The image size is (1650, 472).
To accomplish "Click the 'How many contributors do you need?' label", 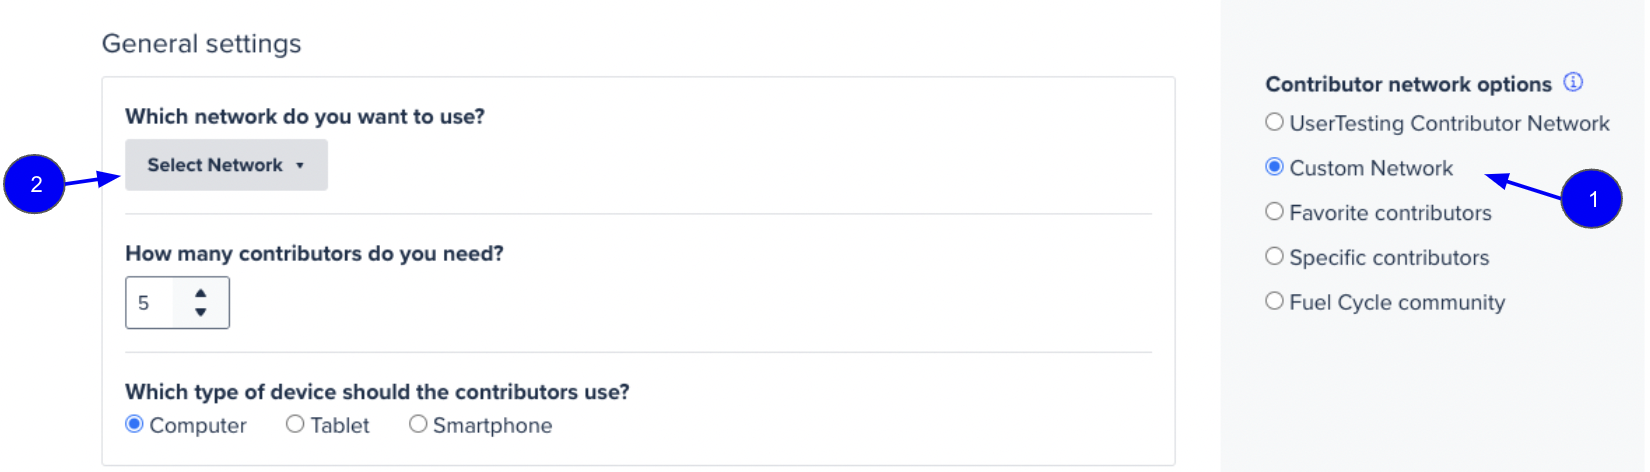I will click(x=314, y=254).
